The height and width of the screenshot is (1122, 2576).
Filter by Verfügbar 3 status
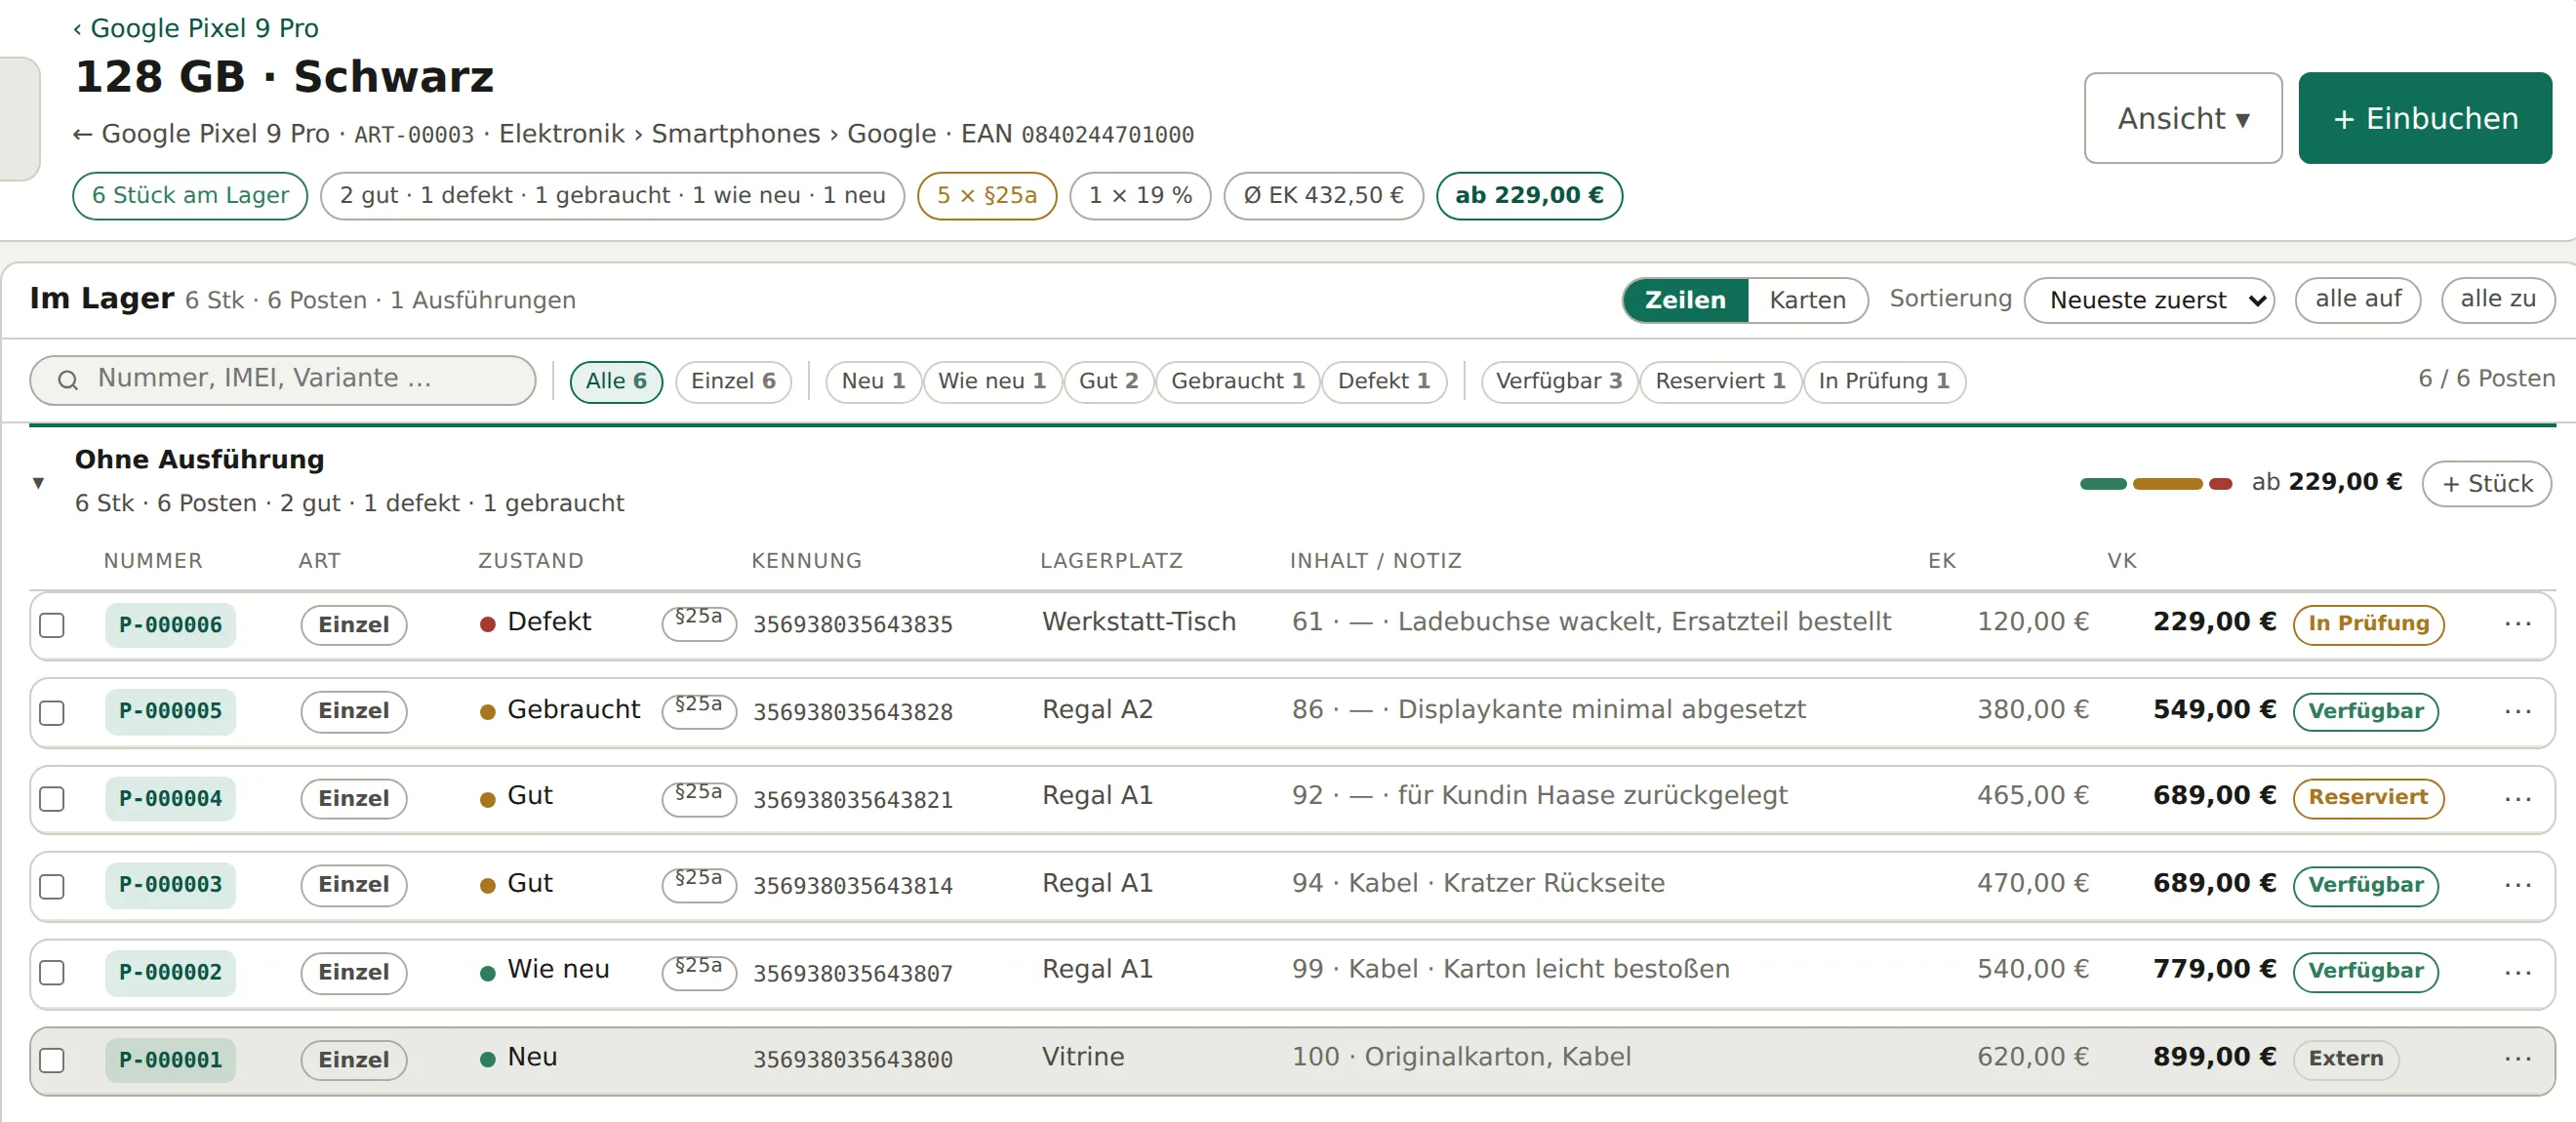point(1558,381)
